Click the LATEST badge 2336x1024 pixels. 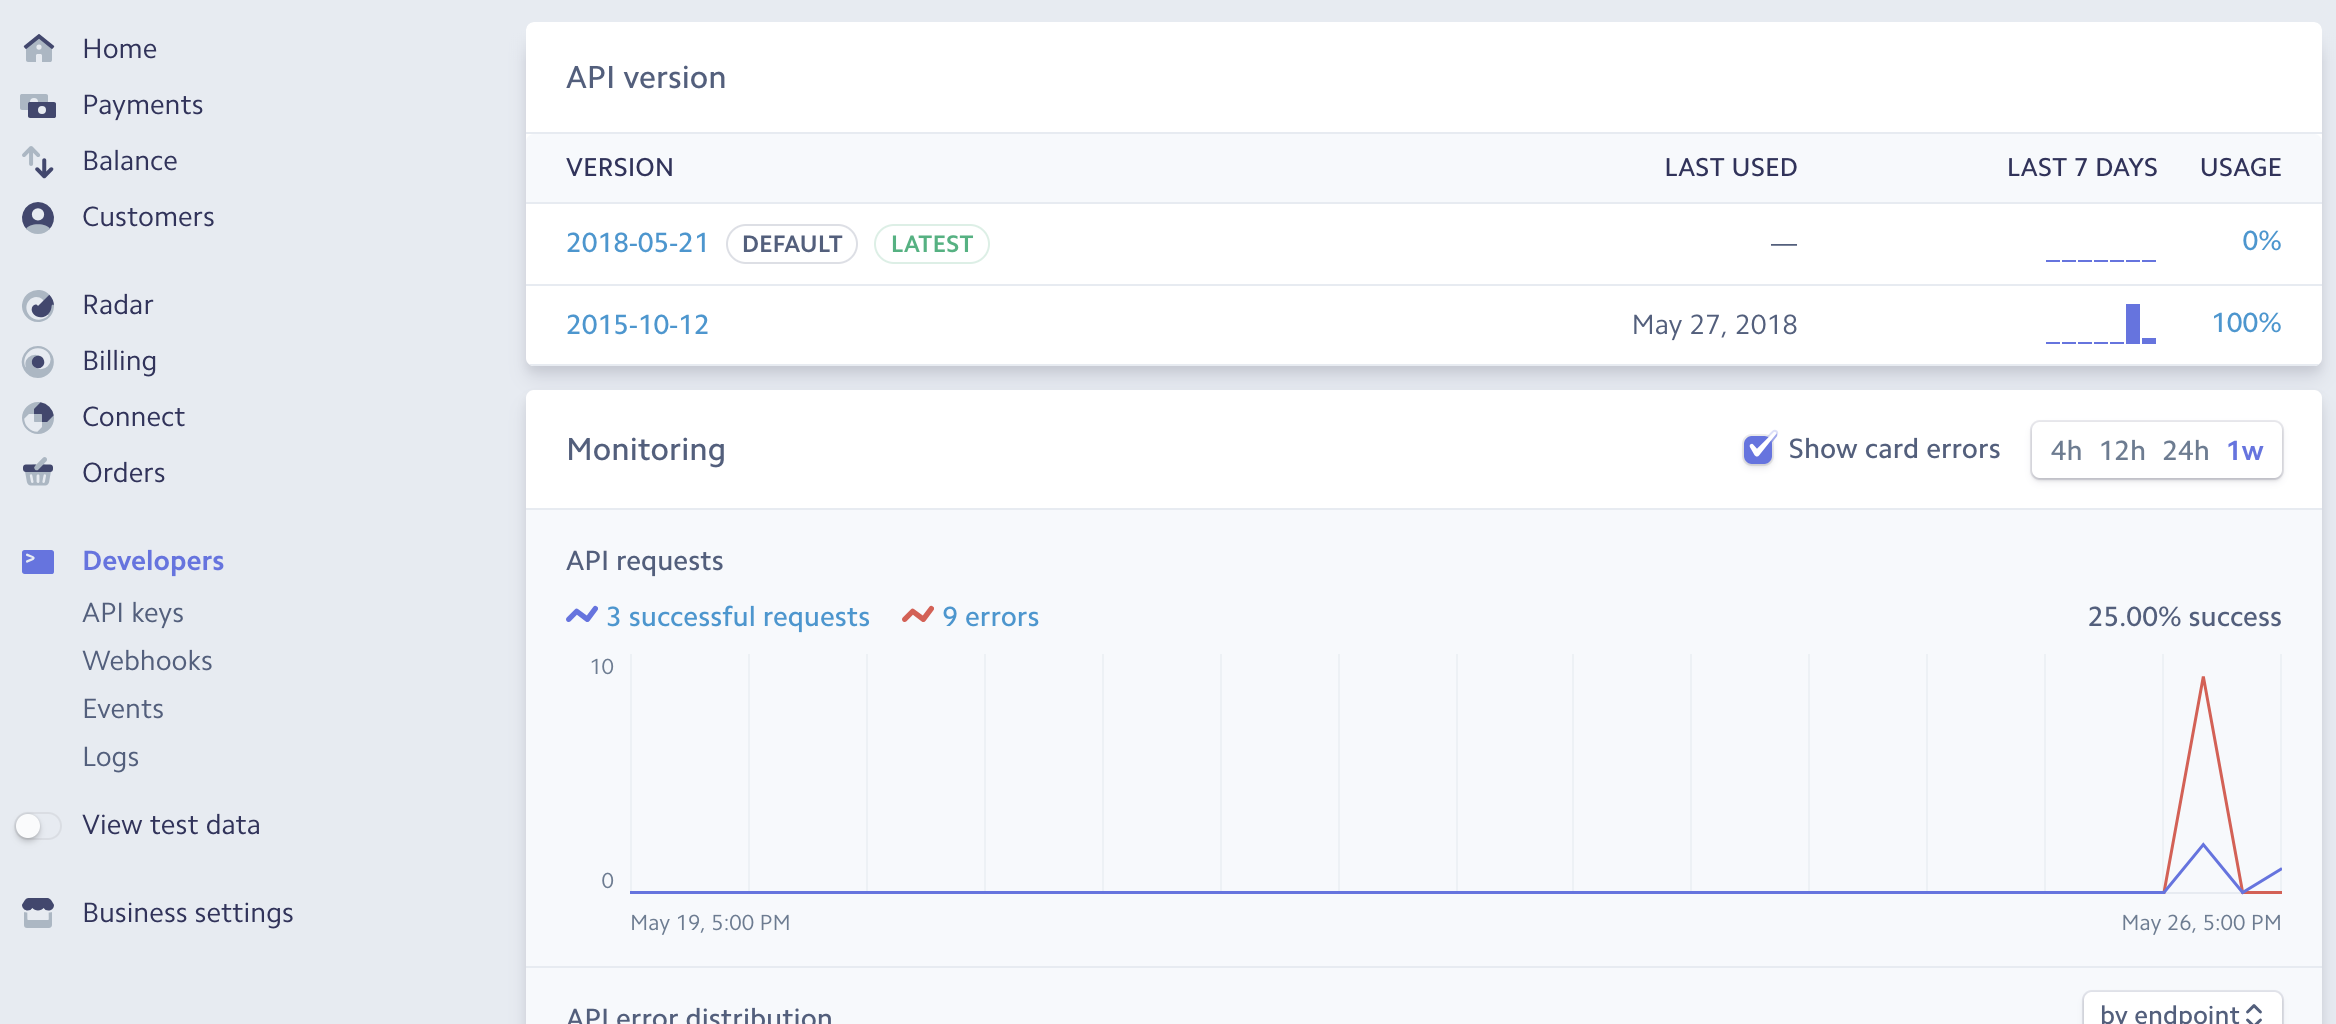click(932, 244)
